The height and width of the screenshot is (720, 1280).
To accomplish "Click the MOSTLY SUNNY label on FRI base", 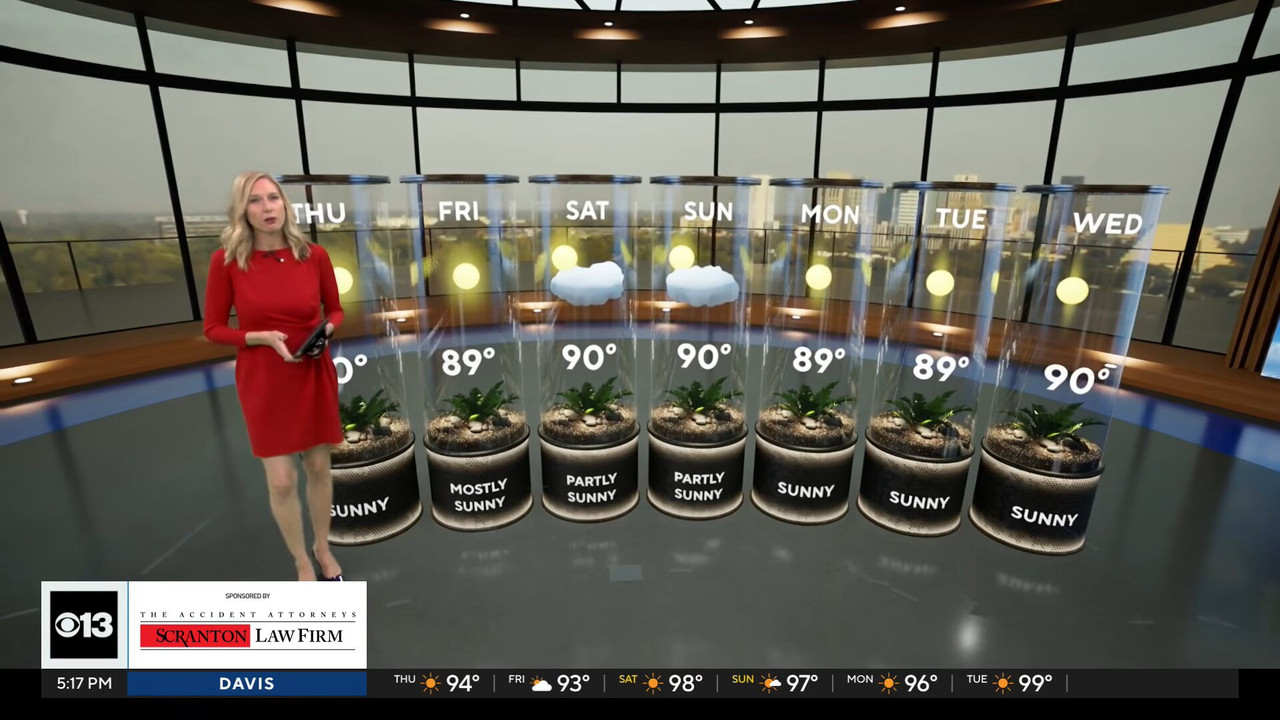I will coord(479,496).
